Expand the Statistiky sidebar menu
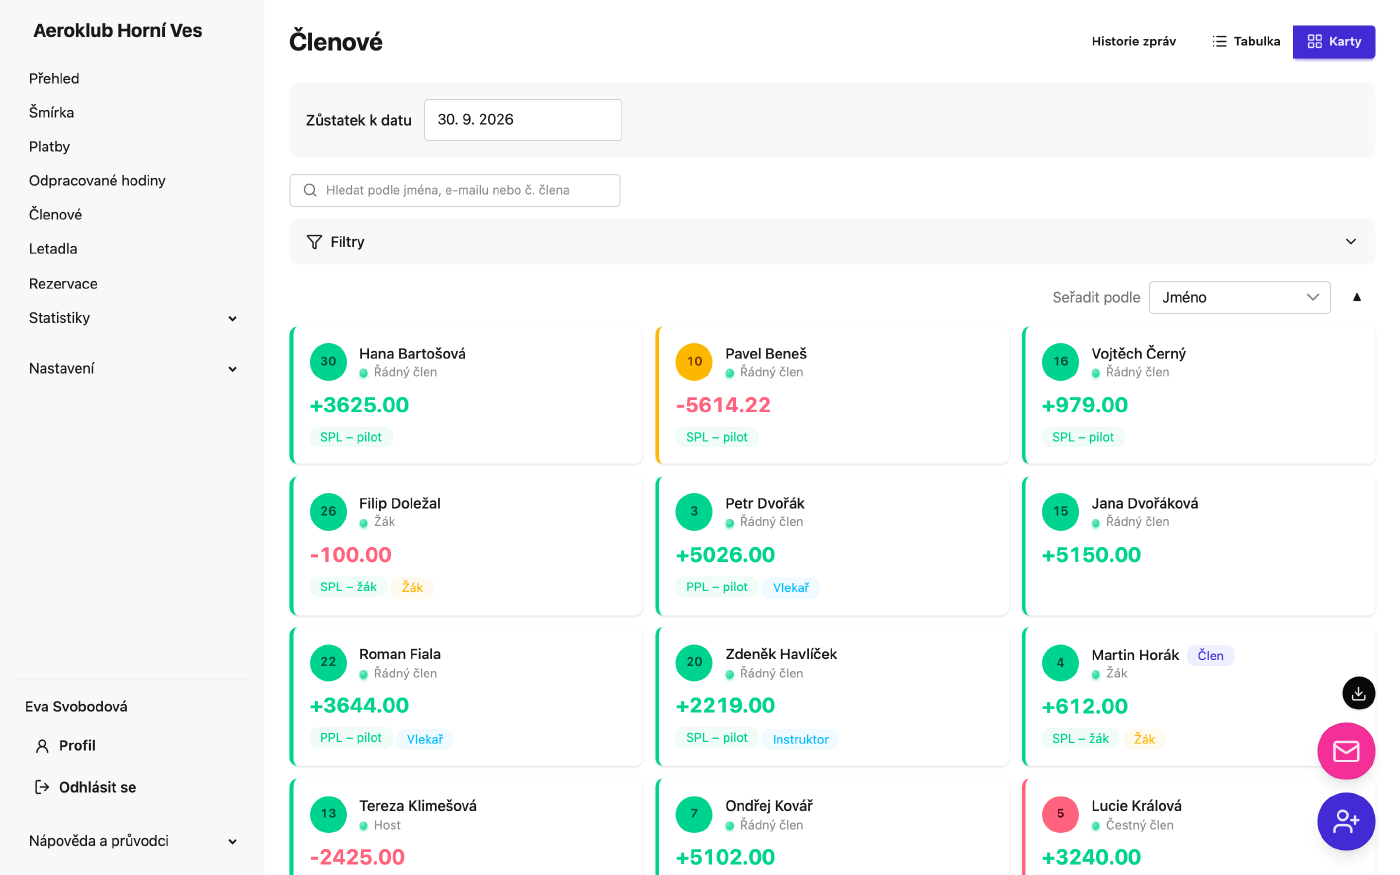Screen dimensions: 1400x875 pos(133,318)
